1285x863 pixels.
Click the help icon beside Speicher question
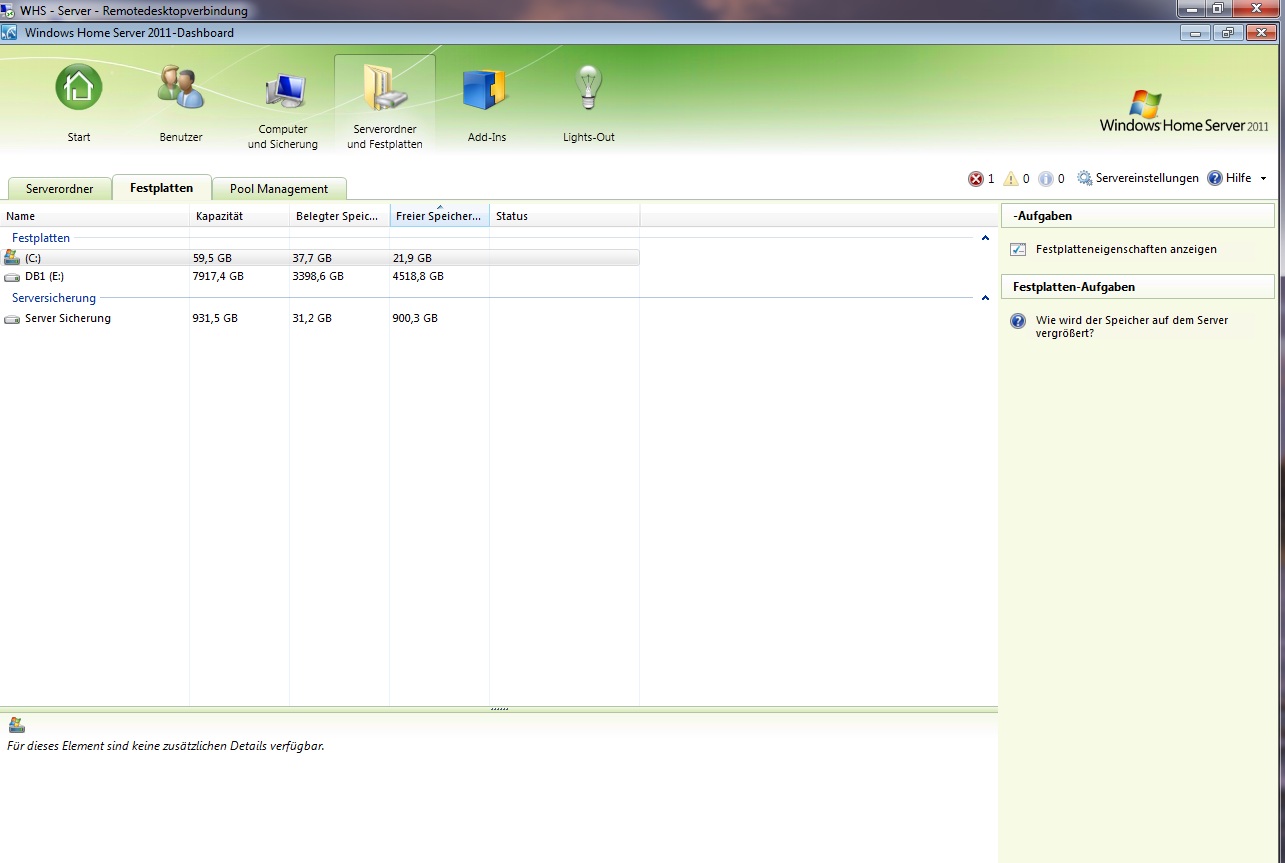1018,321
